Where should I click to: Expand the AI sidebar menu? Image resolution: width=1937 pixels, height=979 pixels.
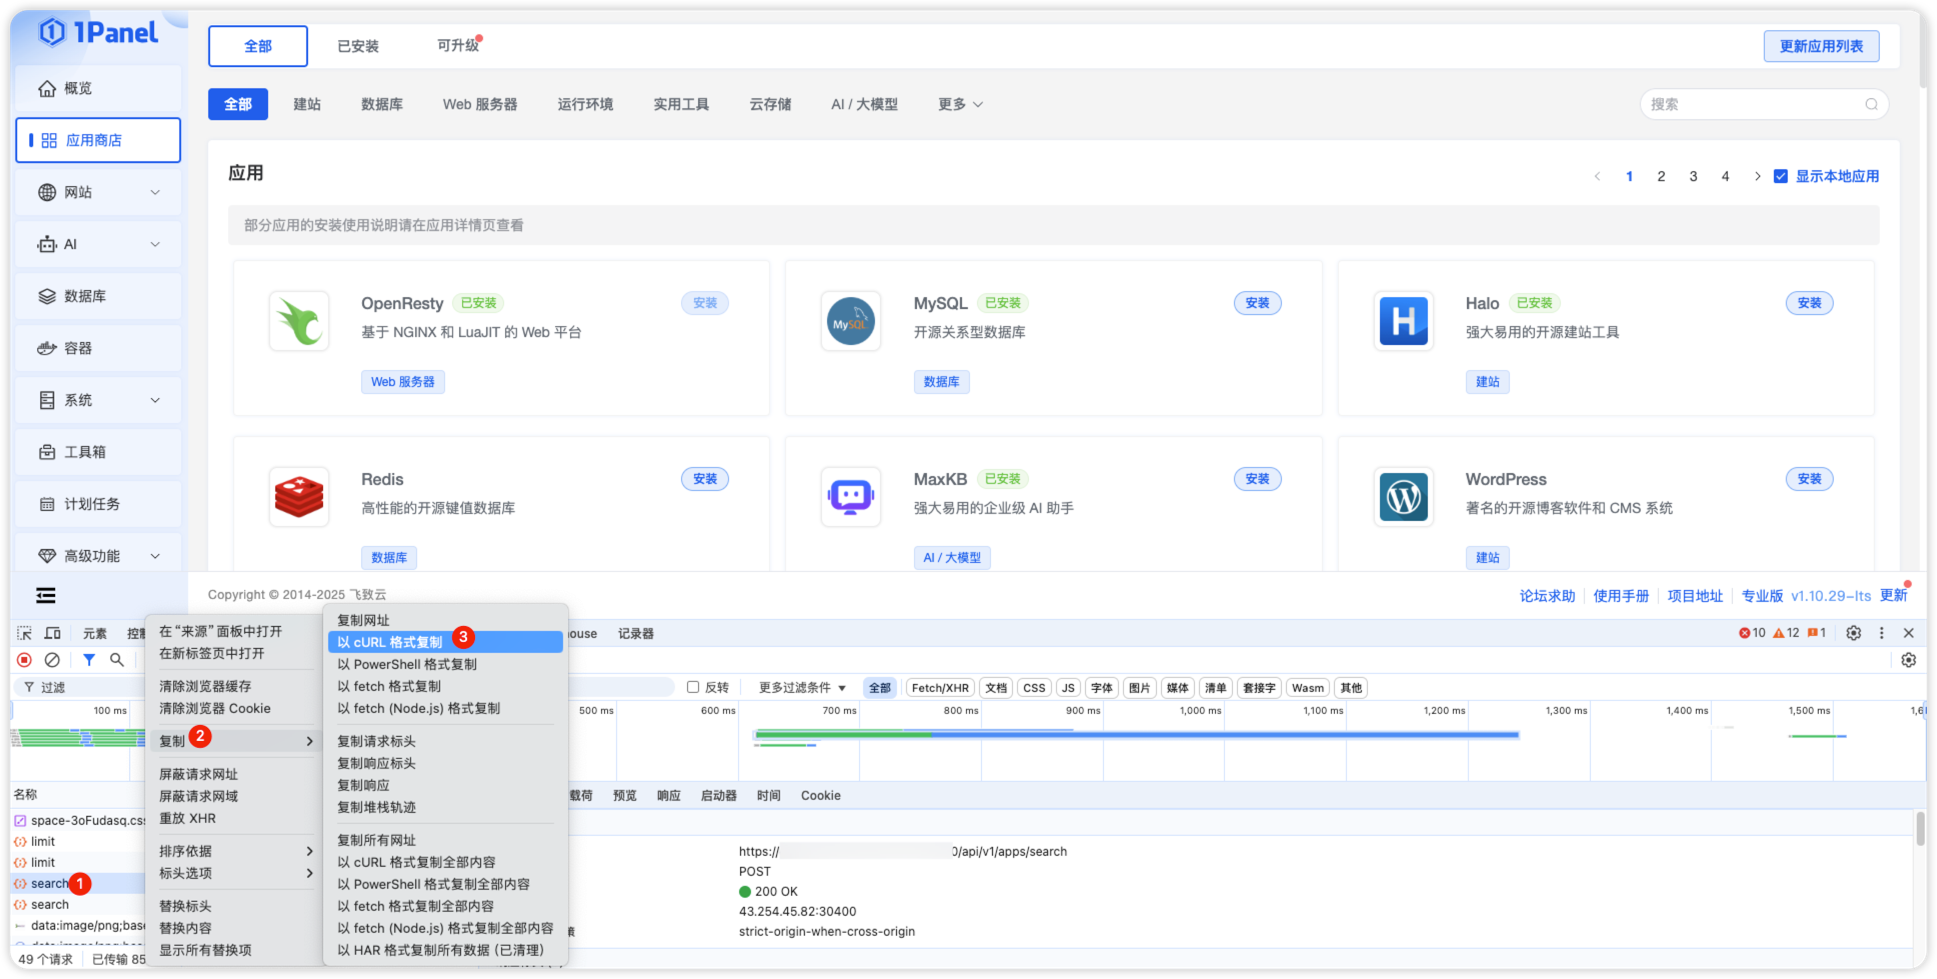pos(98,244)
